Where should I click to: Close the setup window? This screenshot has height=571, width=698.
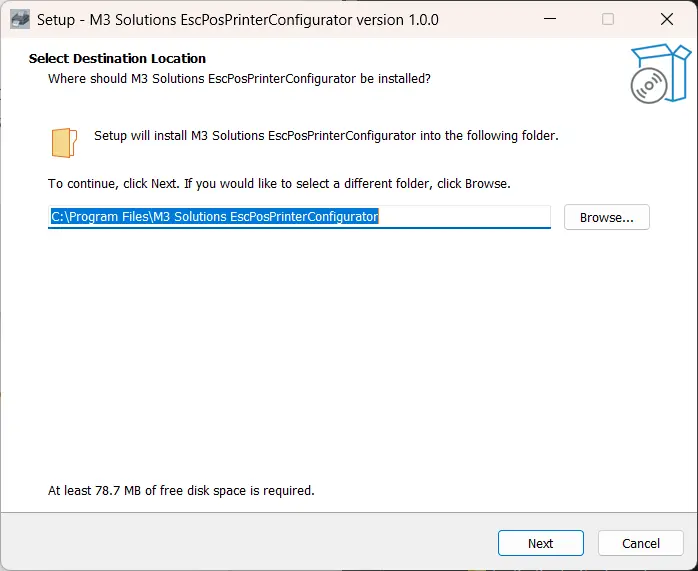pyautogui.click(x=667, y=19)
